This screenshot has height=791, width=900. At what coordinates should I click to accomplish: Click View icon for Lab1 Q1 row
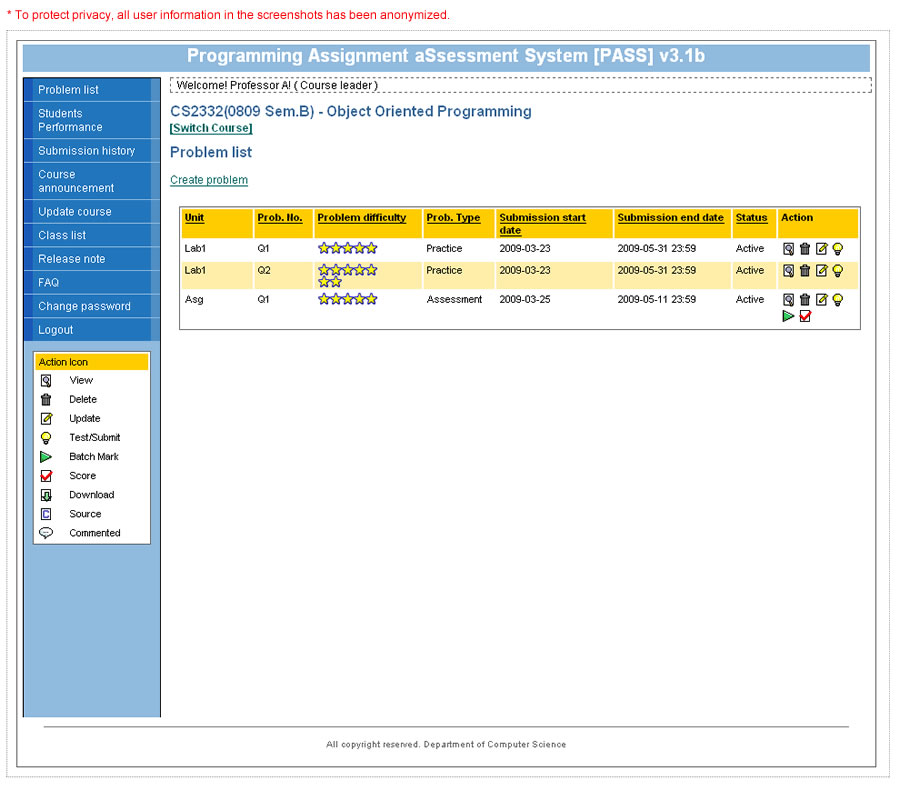click(788, 248)
